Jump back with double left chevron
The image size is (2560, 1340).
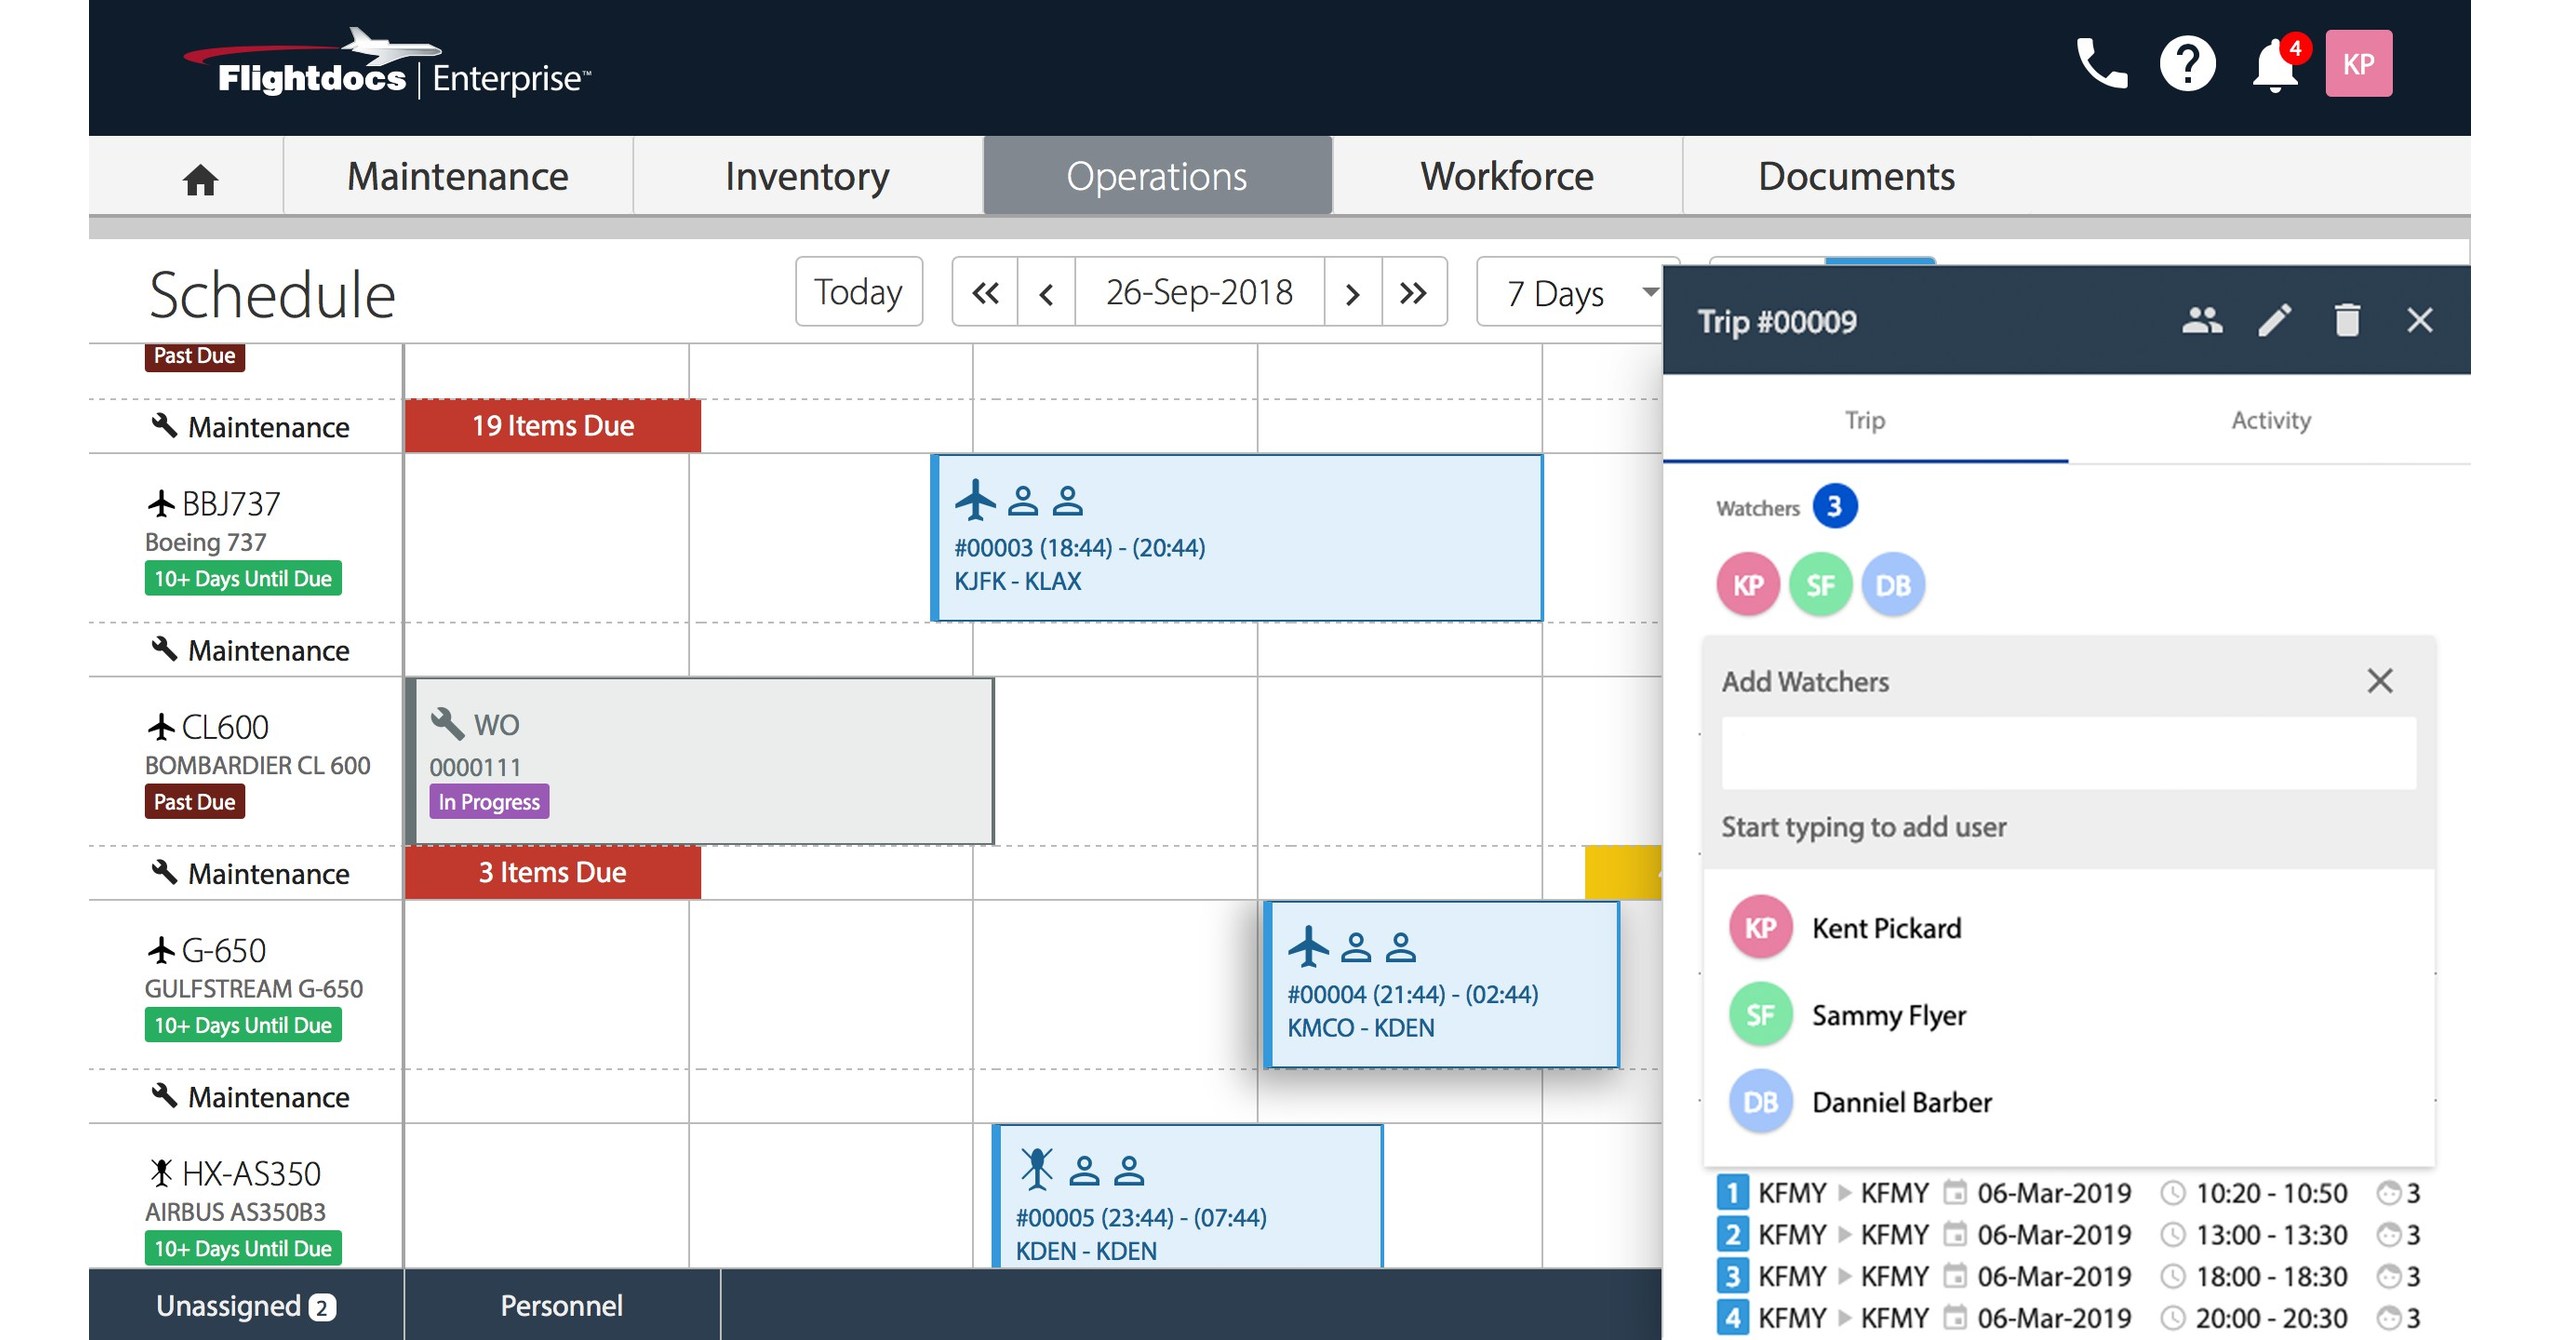(985, 293)
